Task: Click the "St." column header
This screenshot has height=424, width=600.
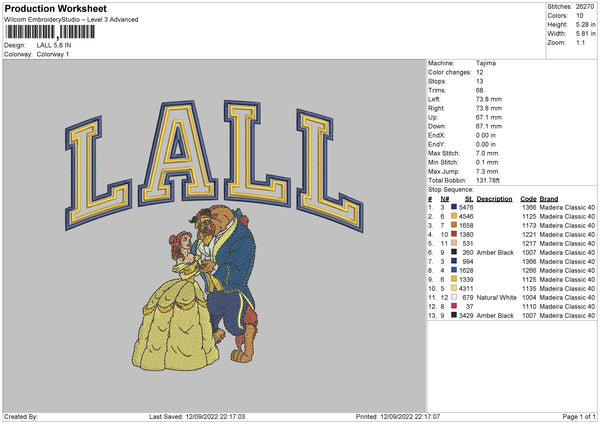Action: pos(469,199)
